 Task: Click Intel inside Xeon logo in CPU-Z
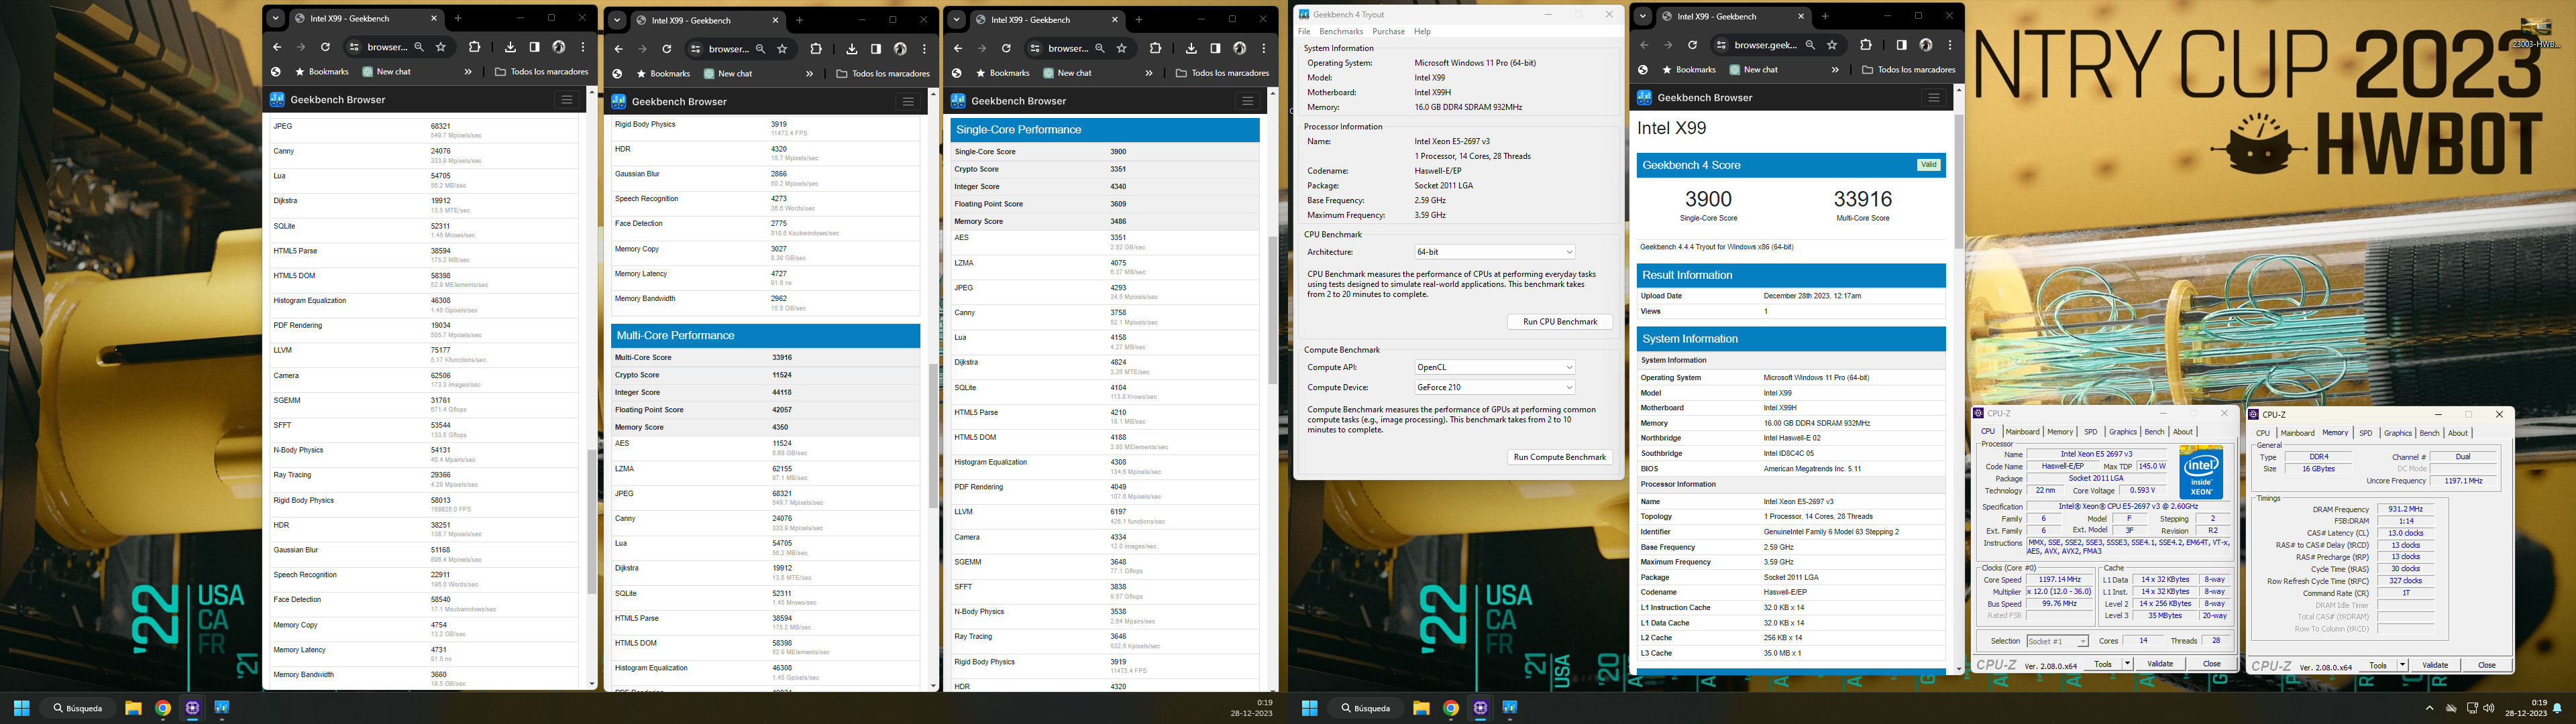[2201, 473]
